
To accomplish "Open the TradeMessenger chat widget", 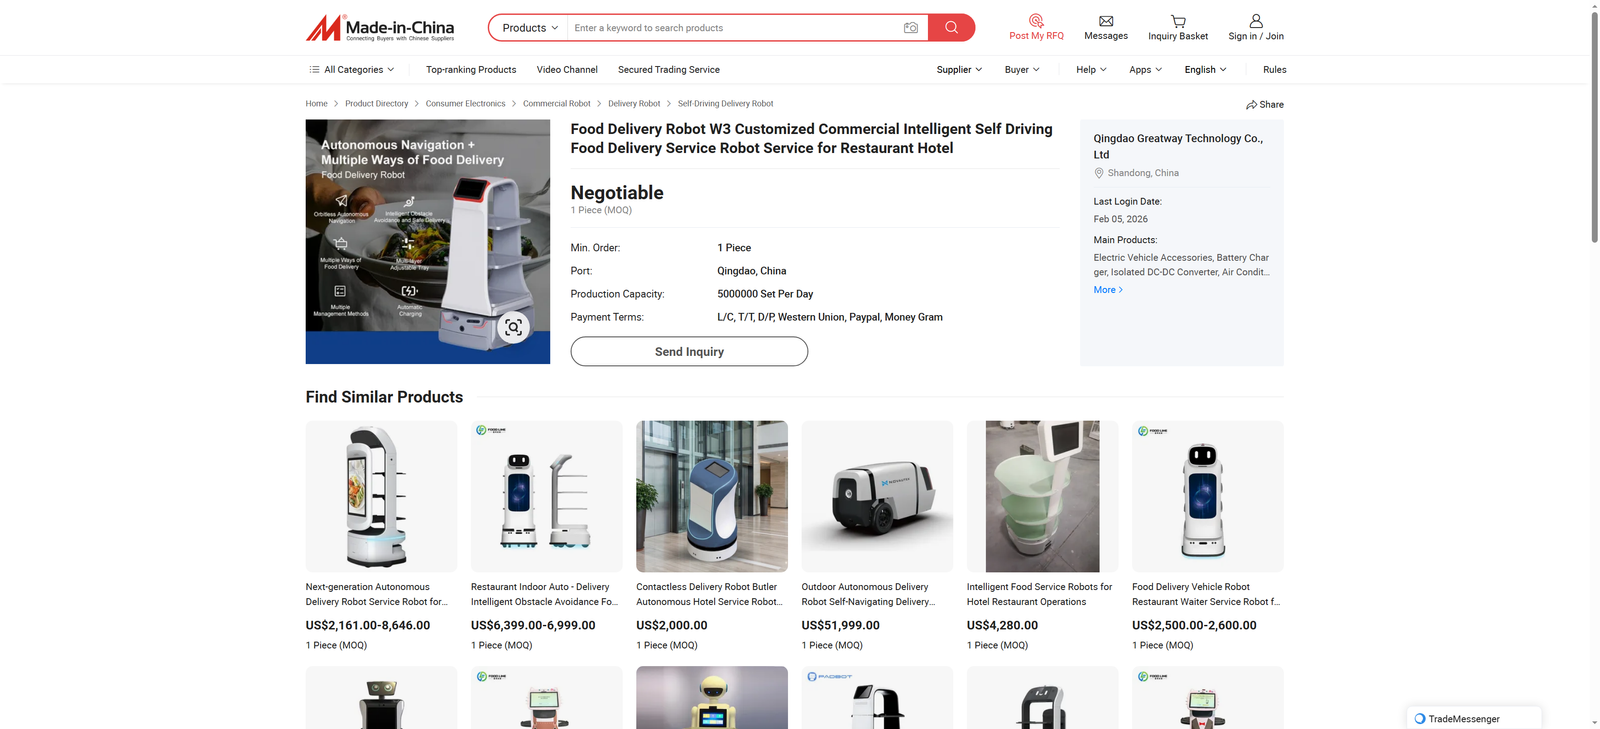I will pyautogui.click(x=1473, y=718).
